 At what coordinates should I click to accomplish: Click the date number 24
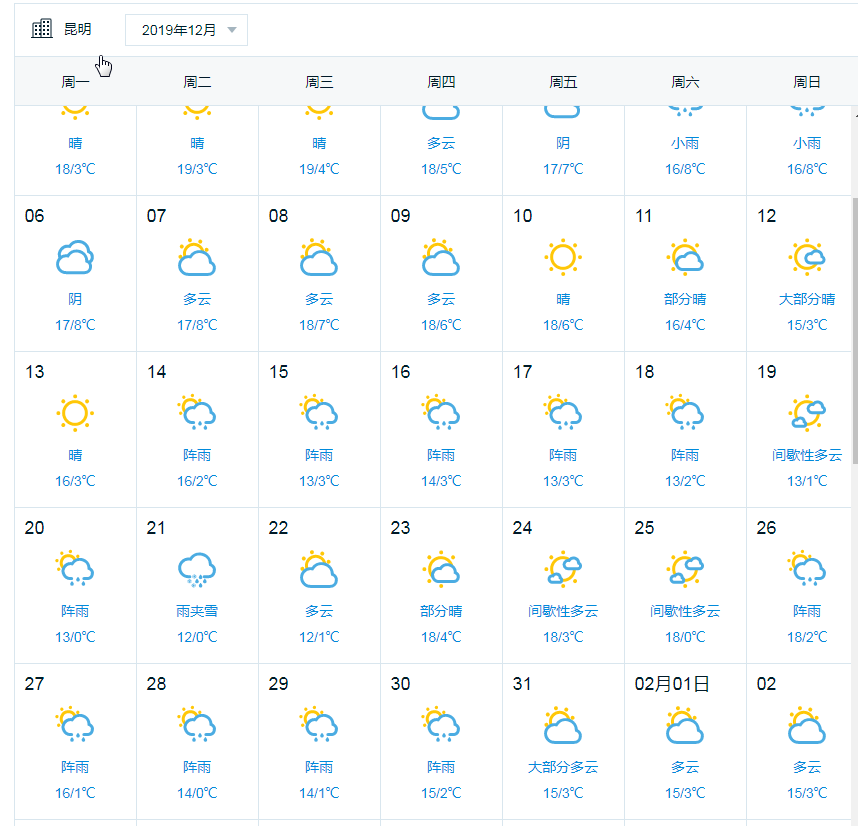pyautogui.click(x=522, y=528)
